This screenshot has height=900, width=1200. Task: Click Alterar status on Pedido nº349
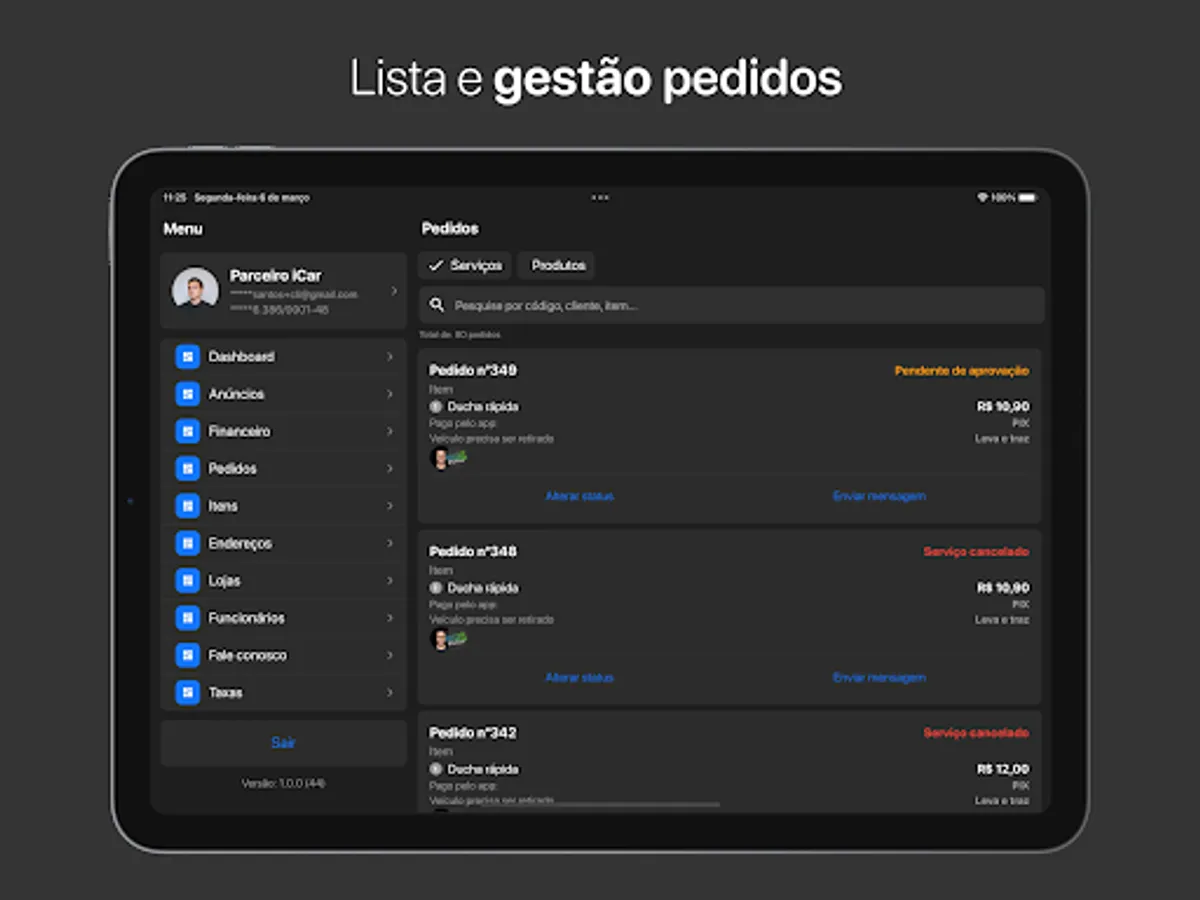580,495
